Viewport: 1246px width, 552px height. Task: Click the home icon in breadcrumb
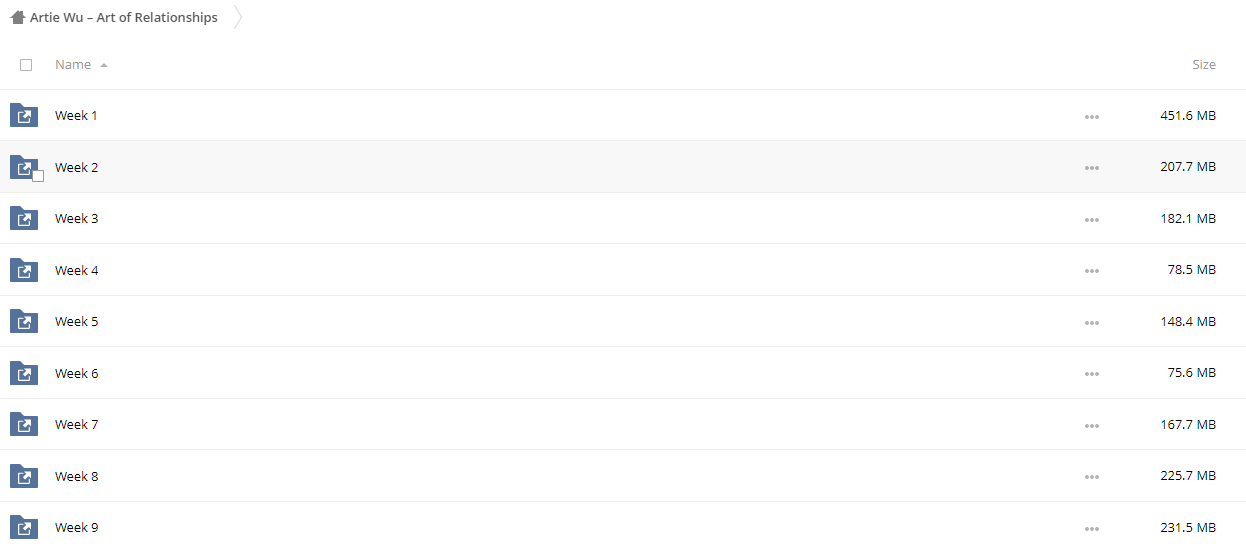(18, 17)
